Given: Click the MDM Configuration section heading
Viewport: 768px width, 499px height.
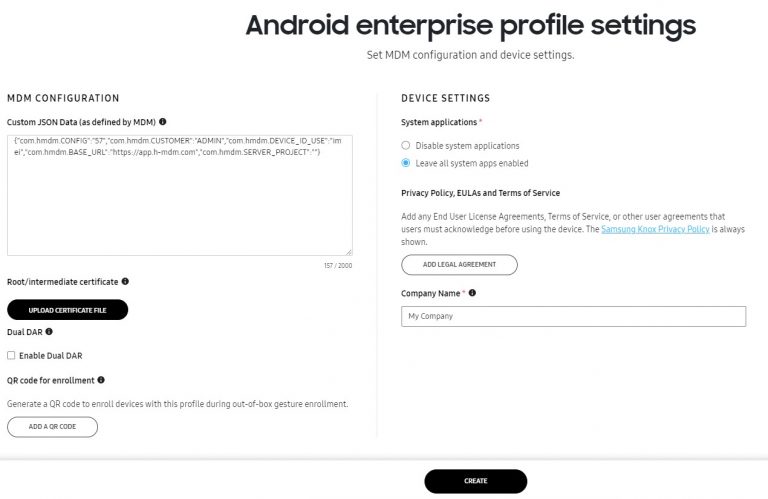Looking at the screenshot, I should [x=63, y=98].
